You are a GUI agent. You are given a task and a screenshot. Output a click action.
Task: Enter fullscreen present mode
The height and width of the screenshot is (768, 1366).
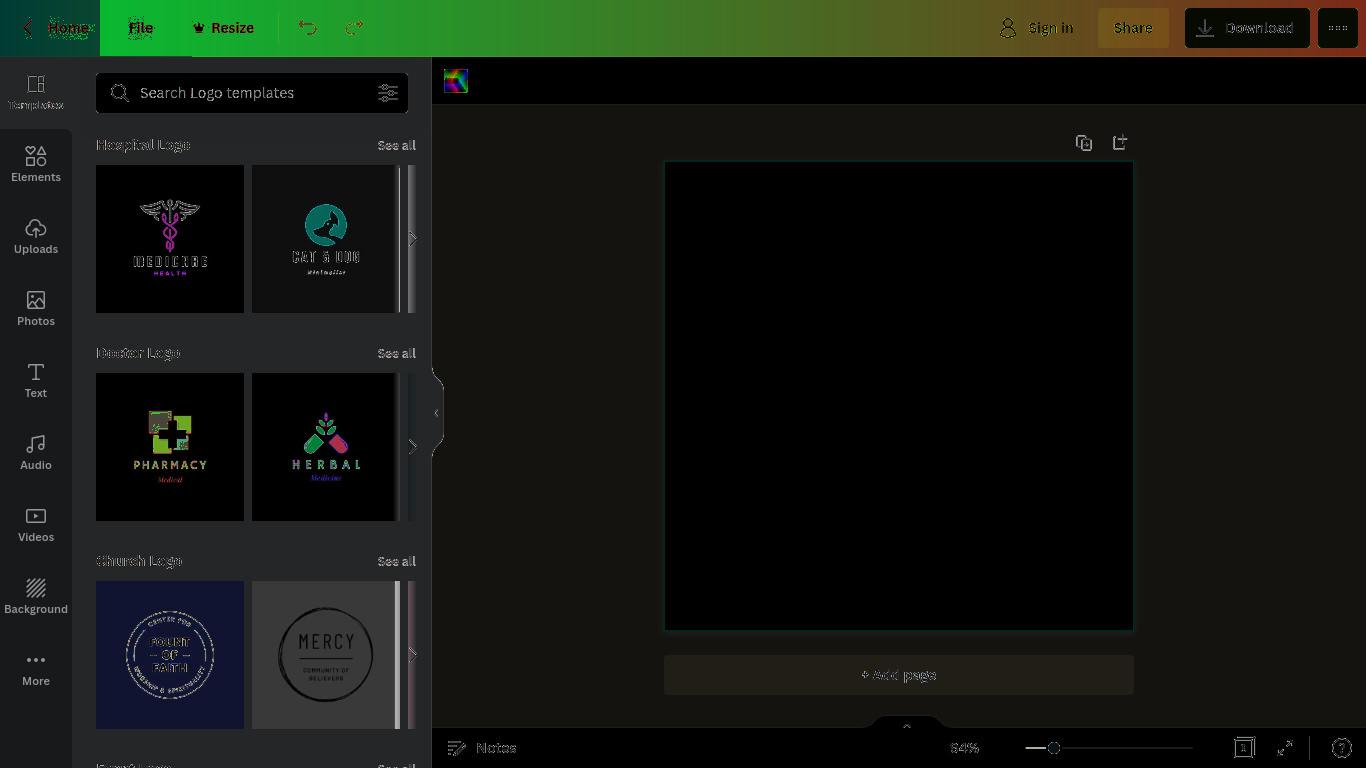pos(1286,748)
